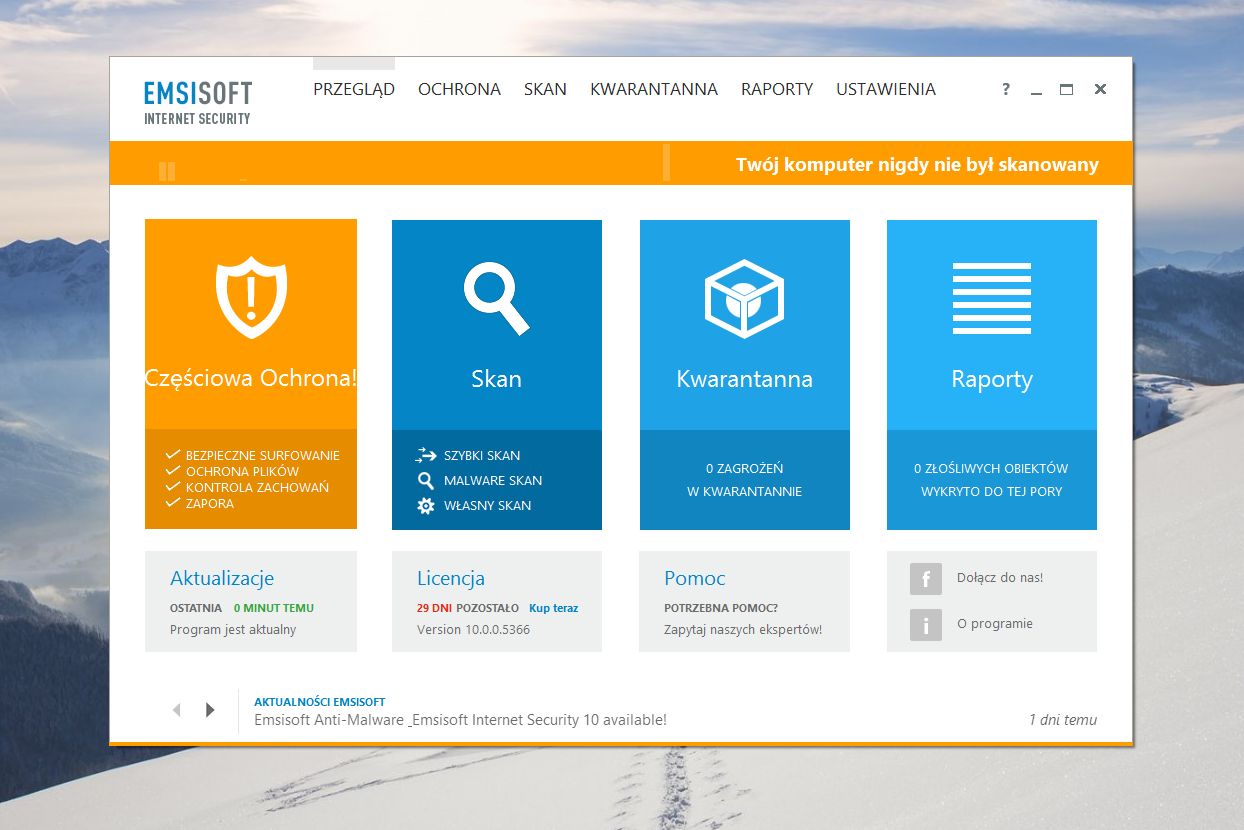This screenshot has height=830, width=1244.
Task: Click the Raporty lines icon
Action: pos(991,298)
